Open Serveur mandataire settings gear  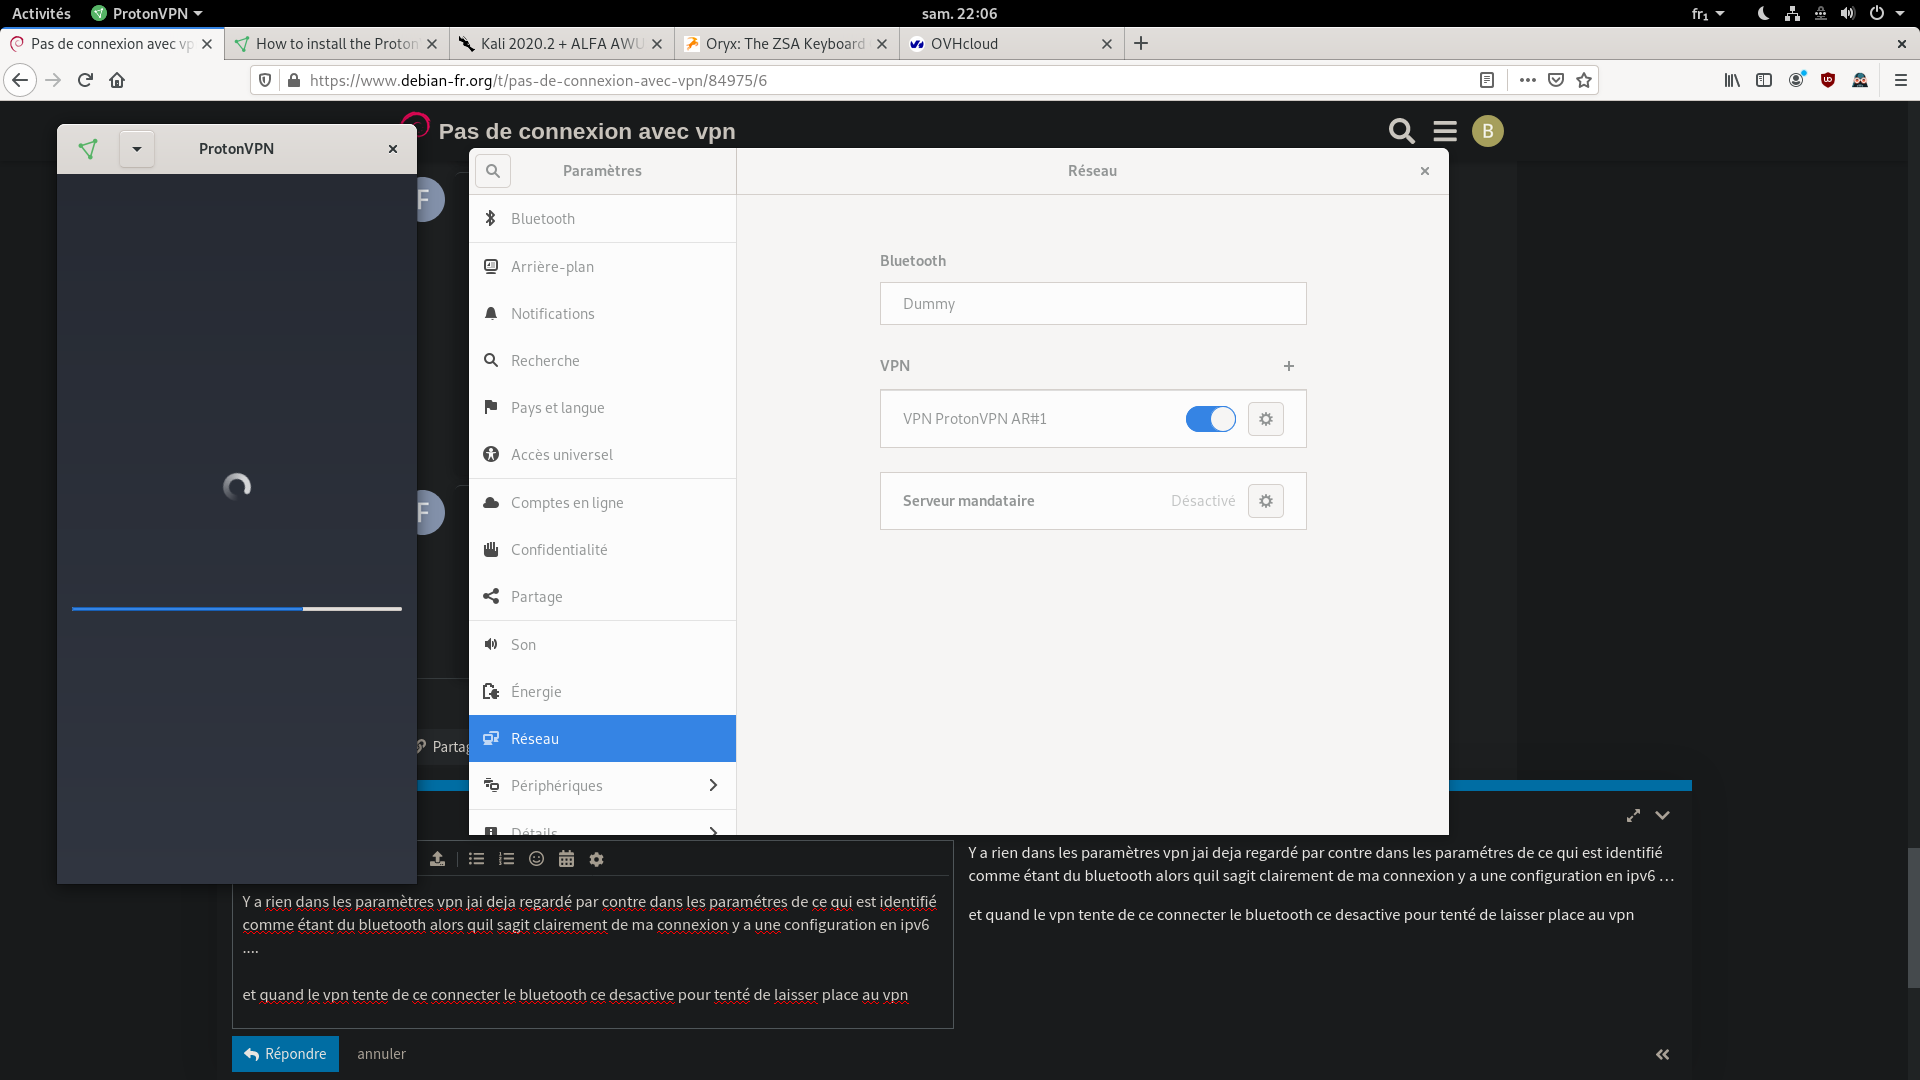point(1266,501)
